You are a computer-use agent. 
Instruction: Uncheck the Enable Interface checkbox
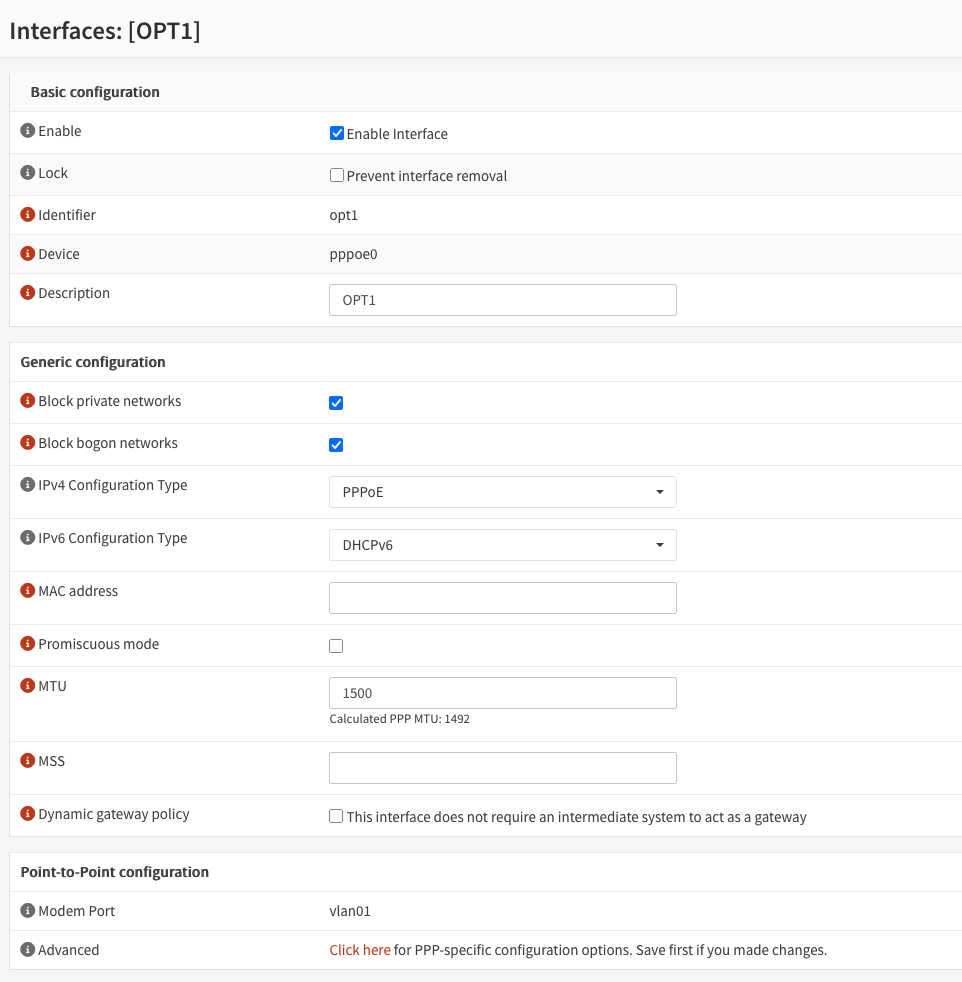coord(337,134)
